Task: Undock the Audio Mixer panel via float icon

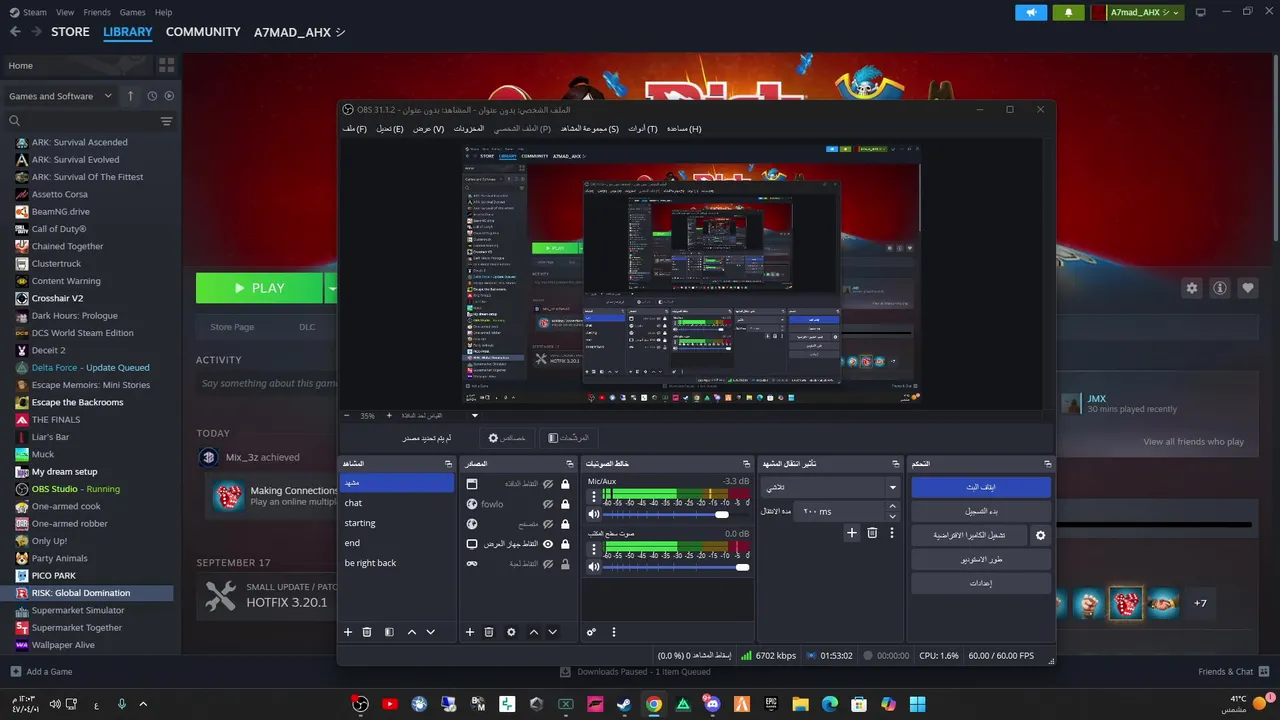Action: (746, 464)
